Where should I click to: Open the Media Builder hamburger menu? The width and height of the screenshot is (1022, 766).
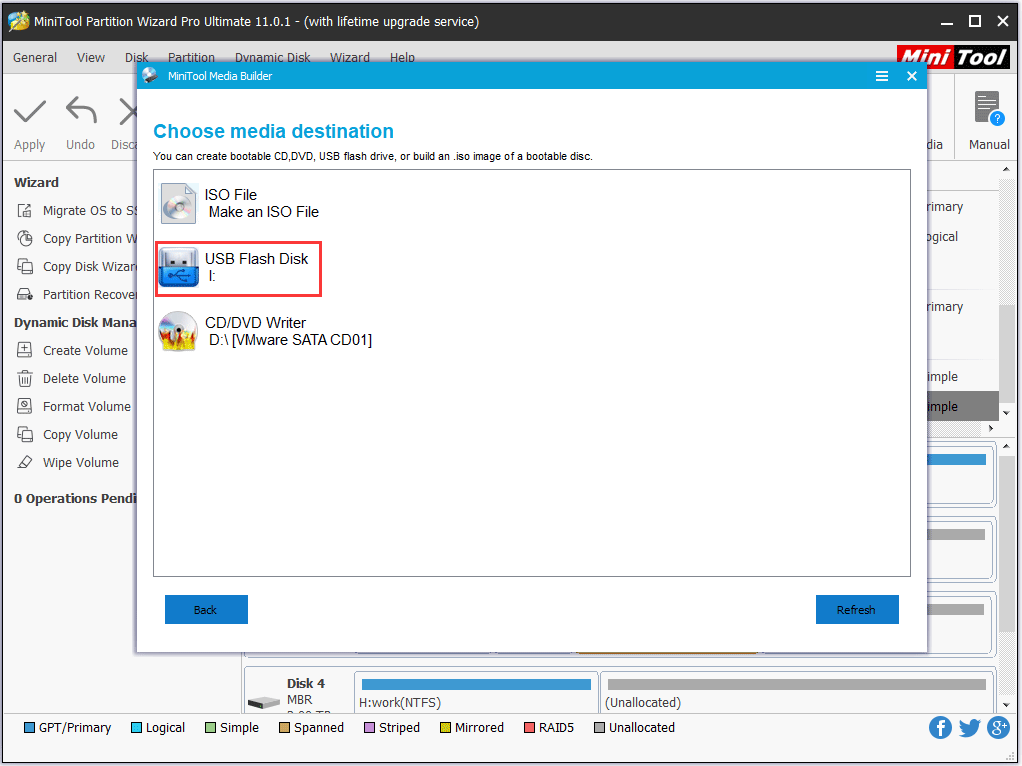(x=881, y=75)
